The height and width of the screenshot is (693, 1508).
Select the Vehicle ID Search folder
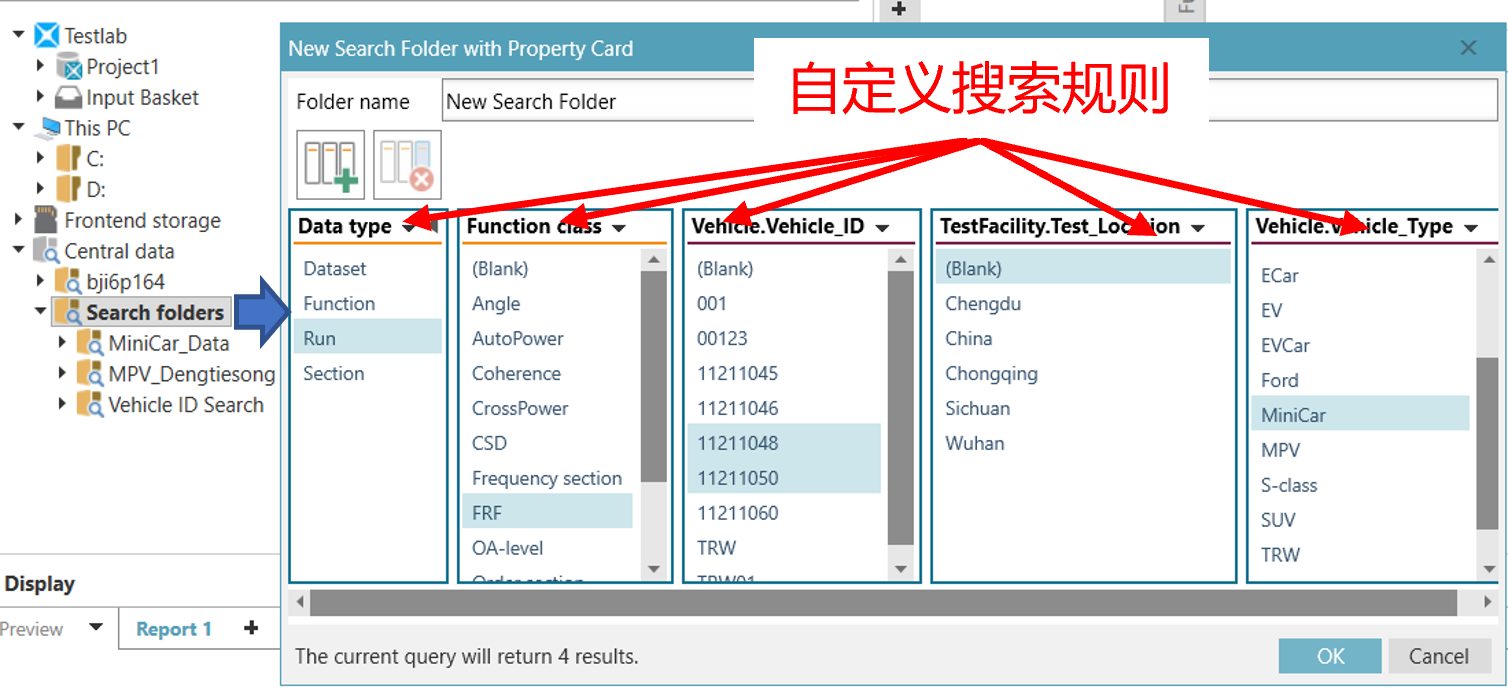(x=185, y=405)
